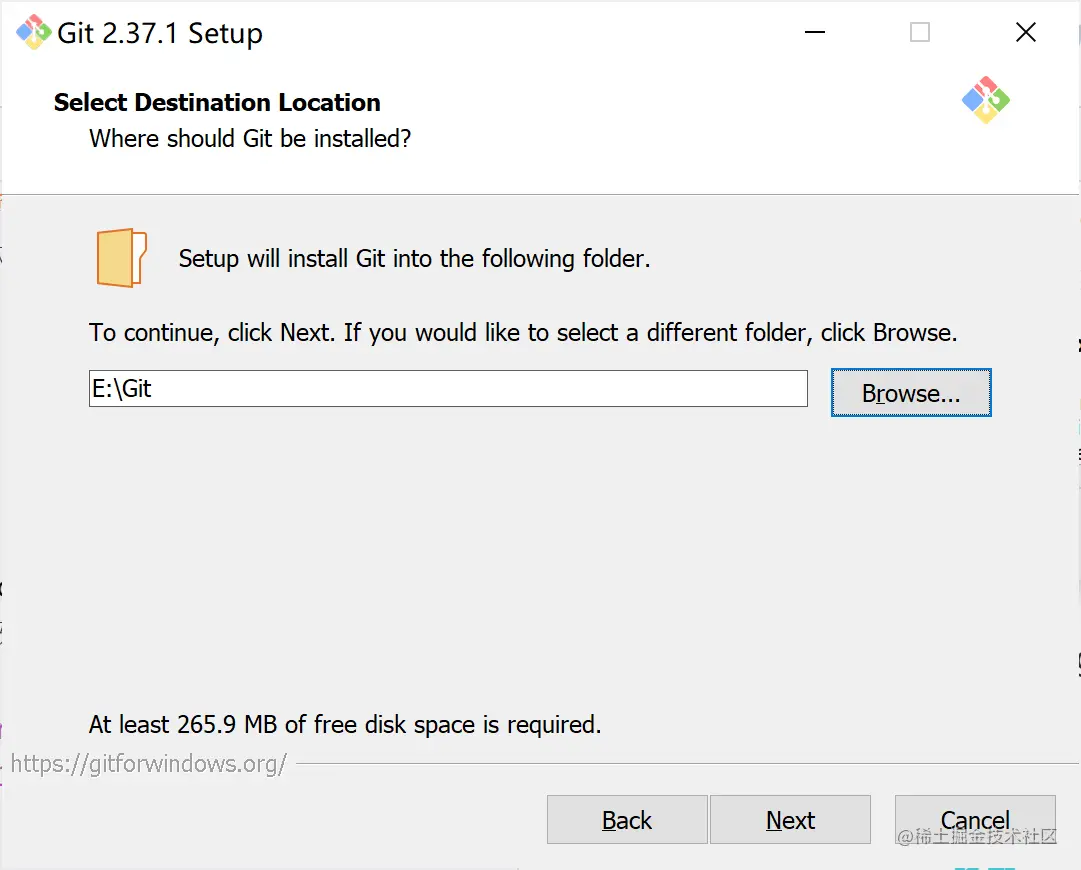The height and width of the screenshot is (870, 1081).
Task: Focus the destination path field E:\Git
Action: click(x=448, y=389)
